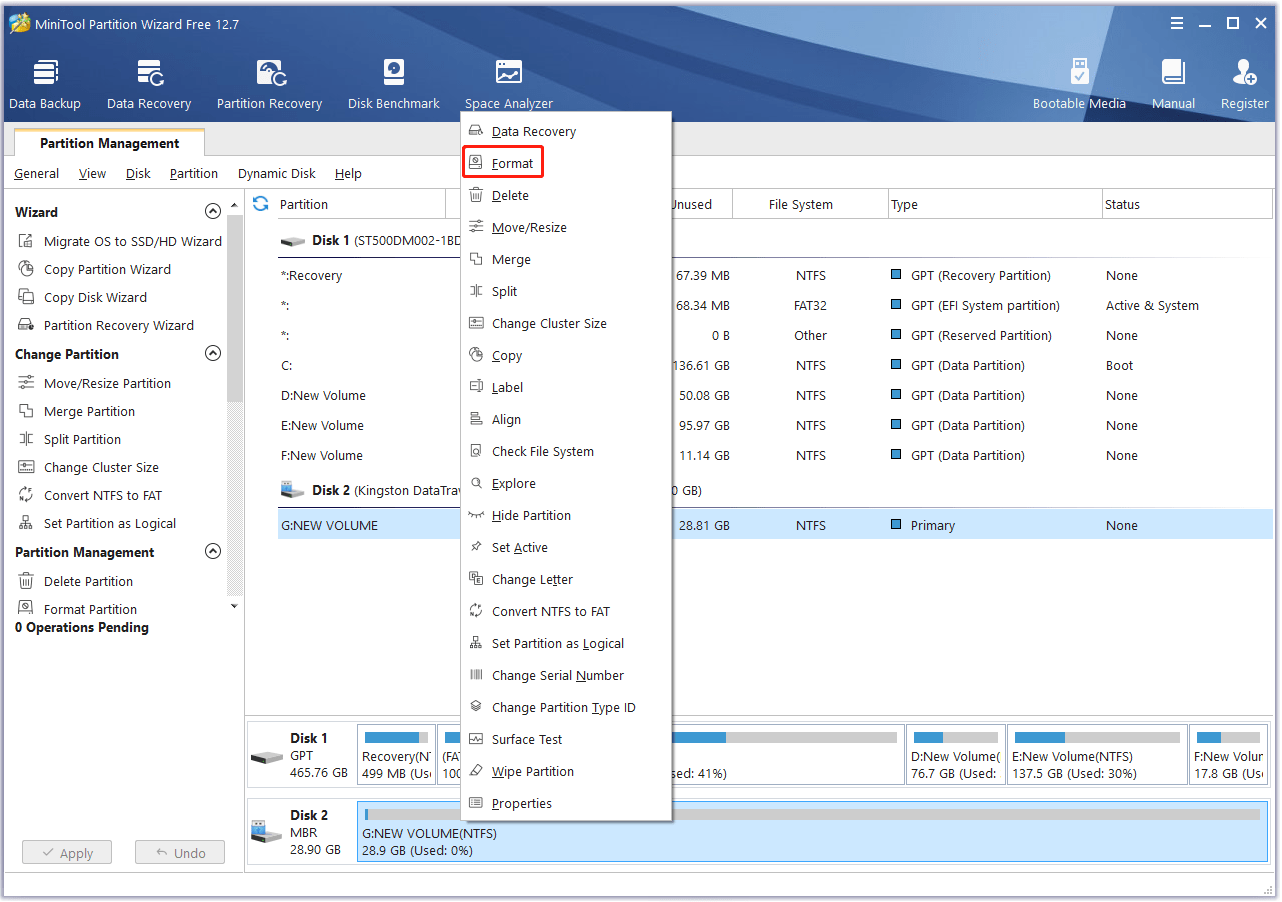Launch Data Recovery from the toolbar

[148, 80]
